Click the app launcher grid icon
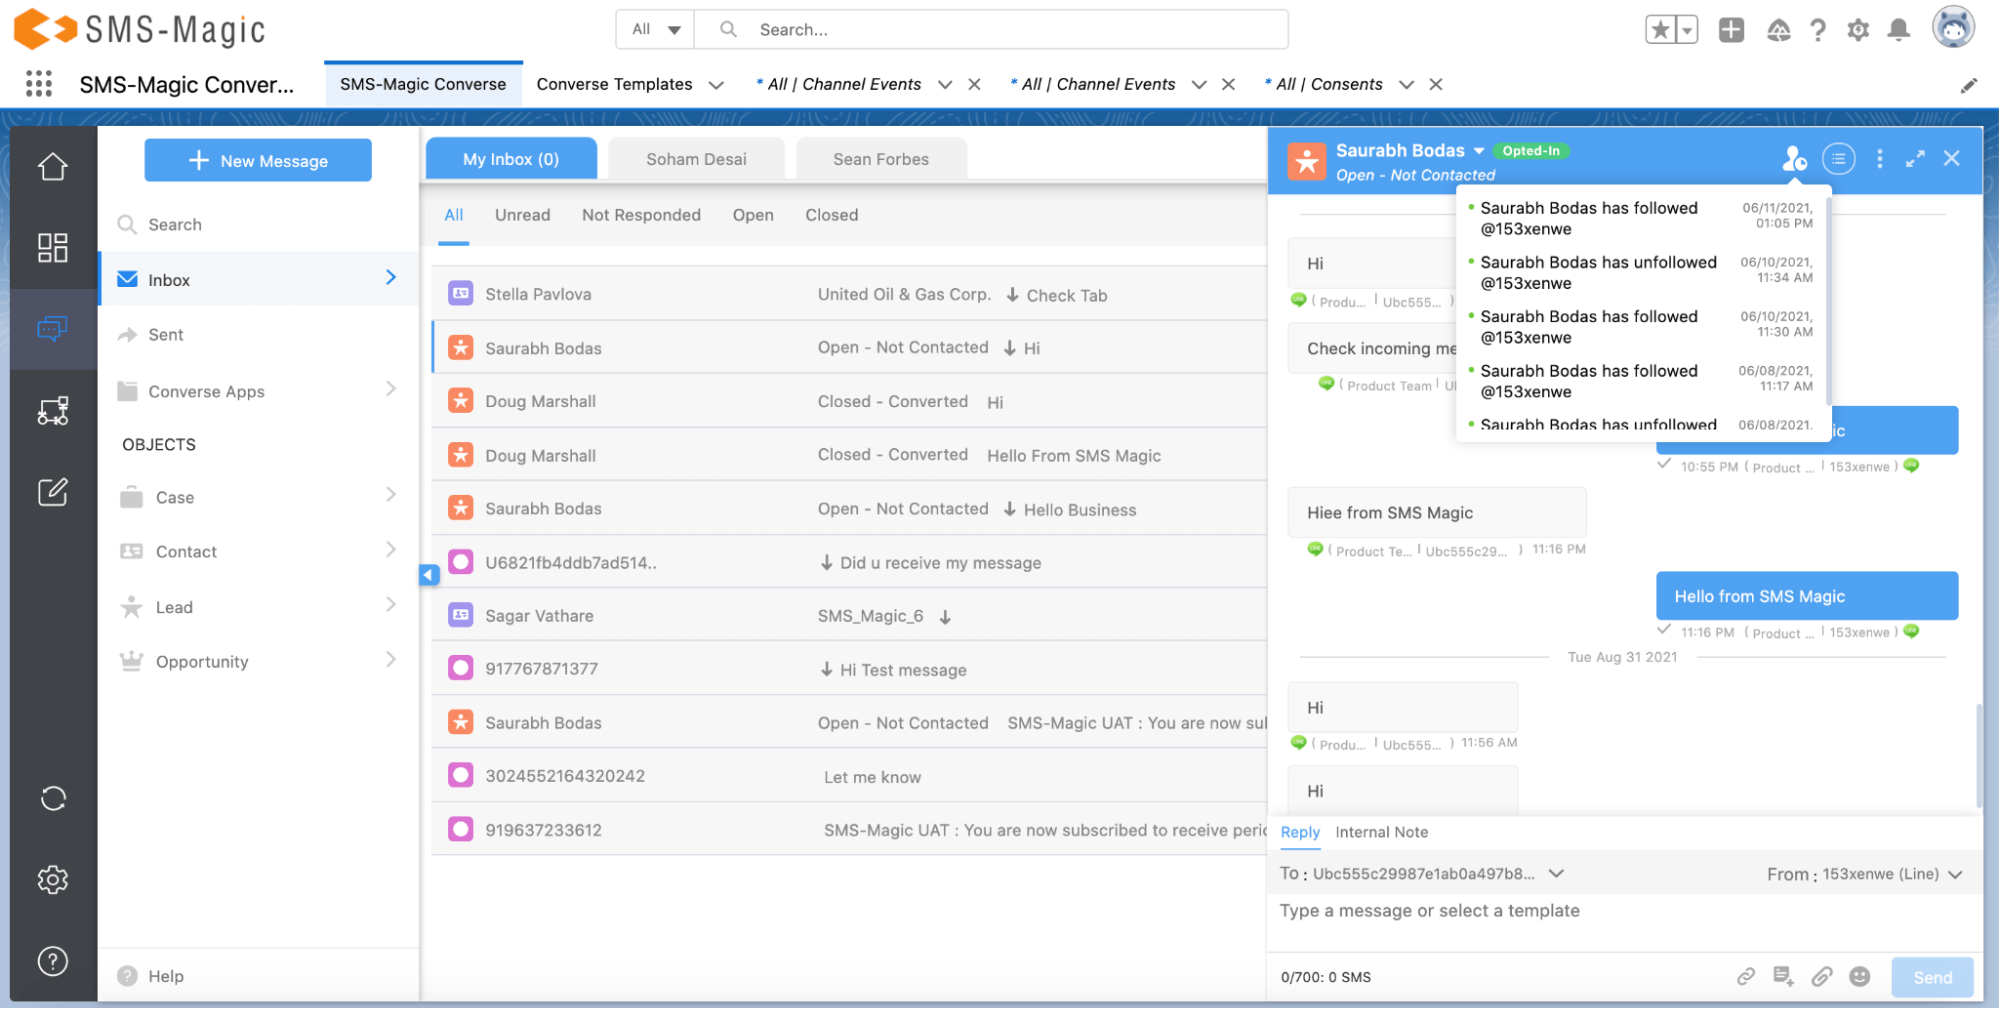This screenshot has height=1009, width=1999. click(38, 84)
